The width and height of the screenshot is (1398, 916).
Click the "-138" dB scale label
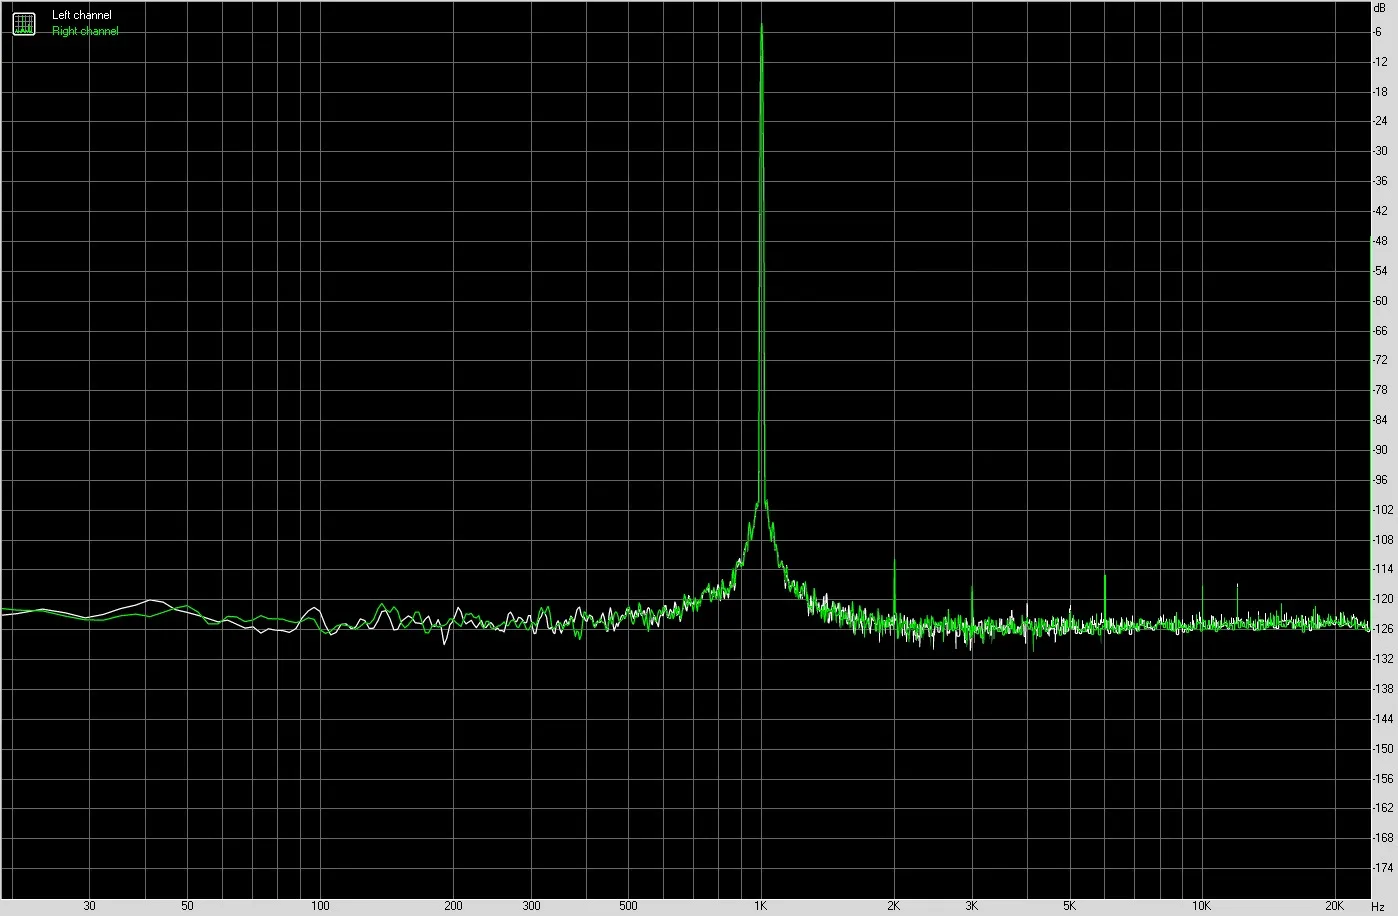coord(1382,689)
